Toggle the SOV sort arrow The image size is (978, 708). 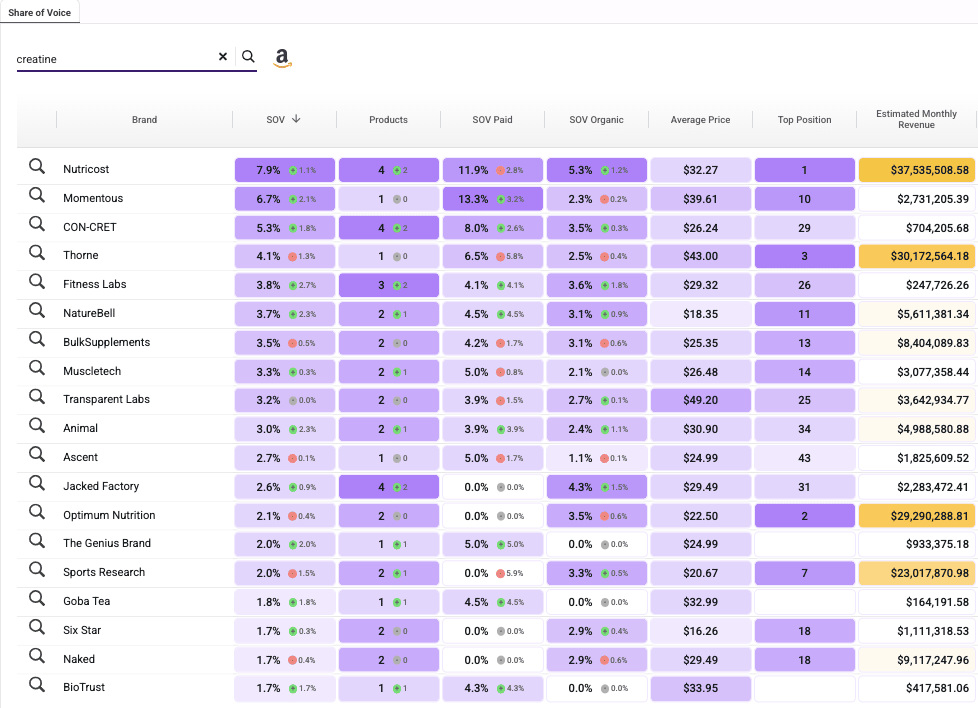click(296, 119)
